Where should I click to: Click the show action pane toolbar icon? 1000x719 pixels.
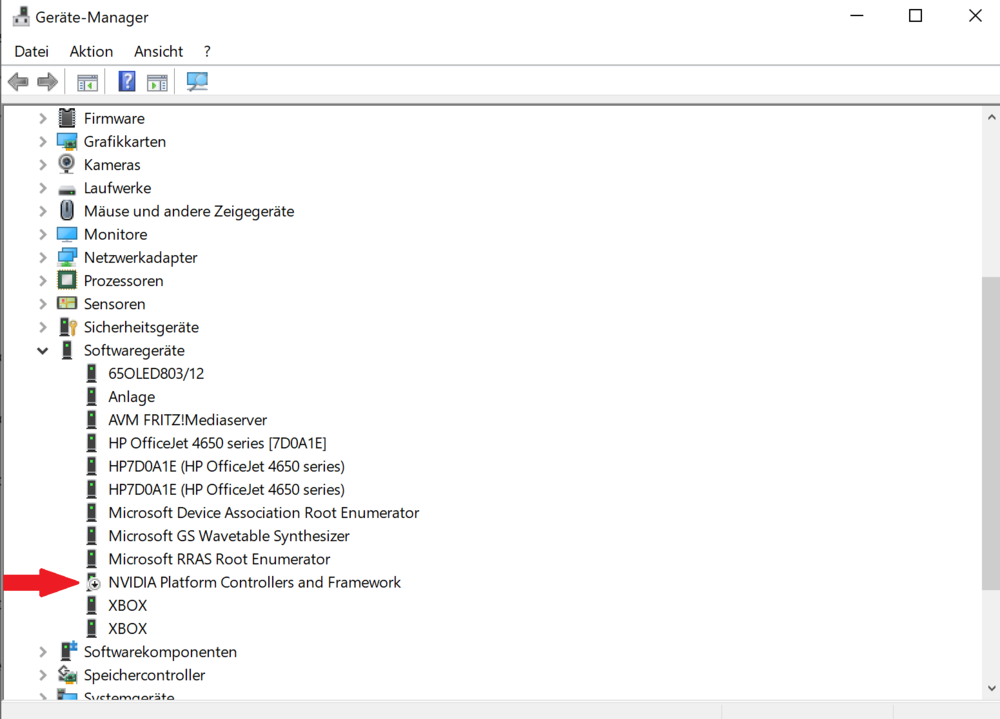click(x=157, y=81)
